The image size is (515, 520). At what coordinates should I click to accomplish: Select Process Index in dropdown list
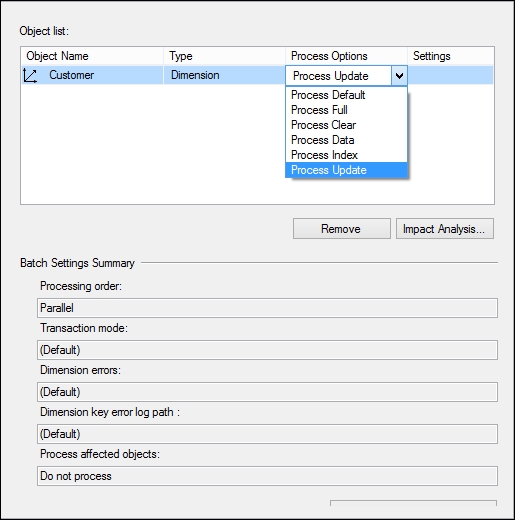346,155
